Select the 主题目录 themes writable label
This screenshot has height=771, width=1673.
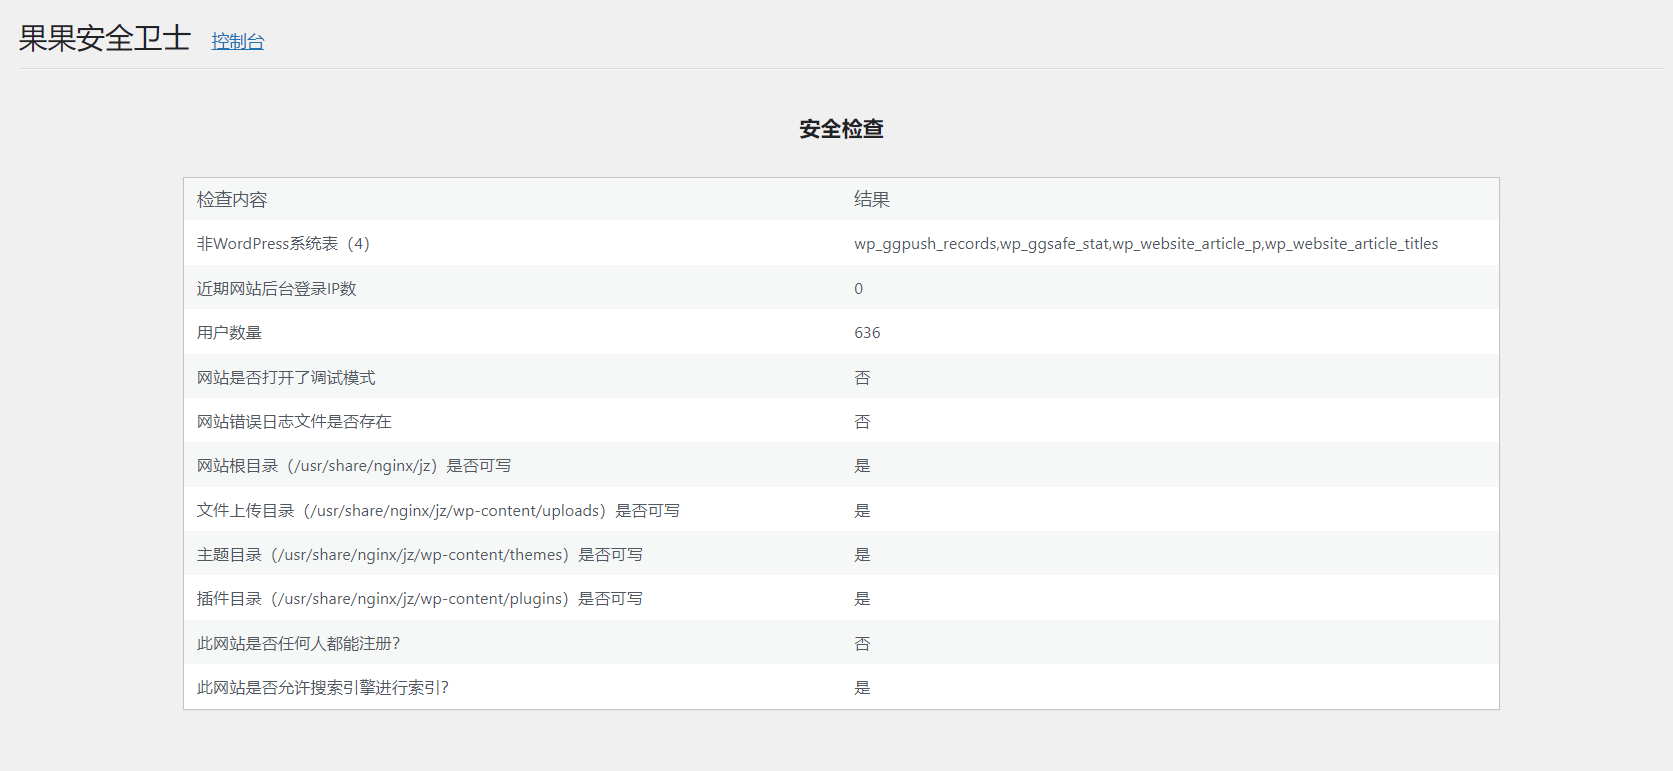[x=420, y=555]
